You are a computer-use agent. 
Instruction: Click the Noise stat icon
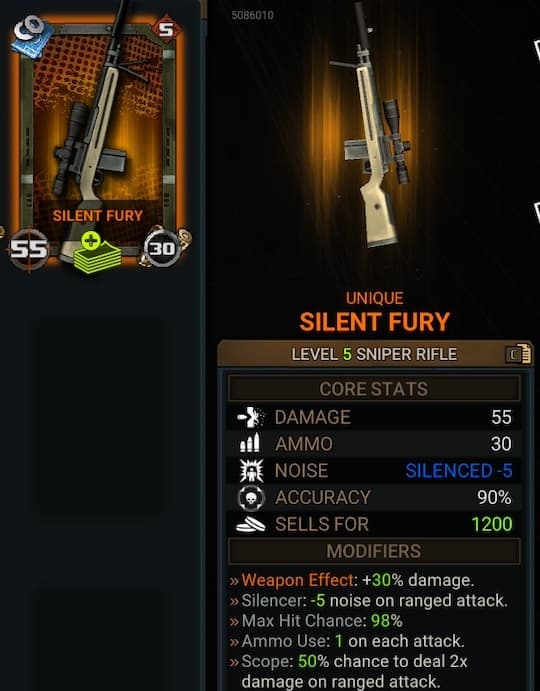[x=251, y=471]
